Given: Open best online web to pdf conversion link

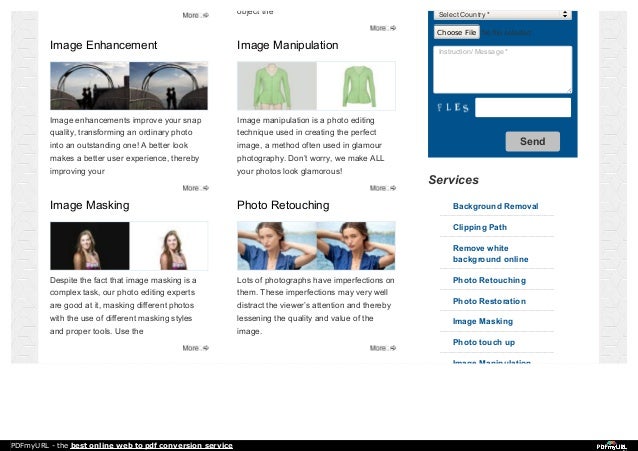Looking at the screenshot, I should click(x=152, y=446).
